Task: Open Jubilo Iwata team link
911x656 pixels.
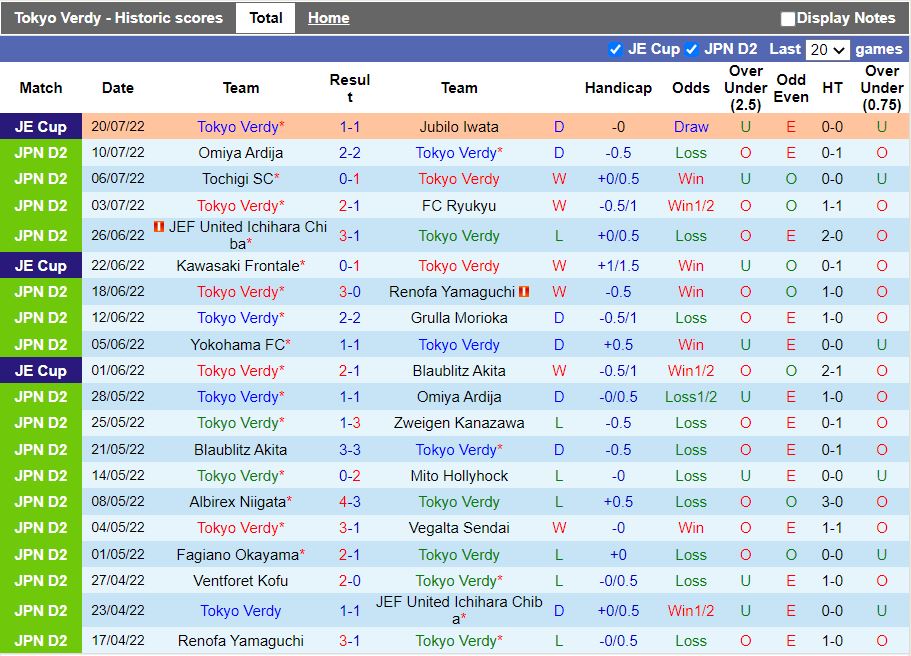Action: point(459,127)
